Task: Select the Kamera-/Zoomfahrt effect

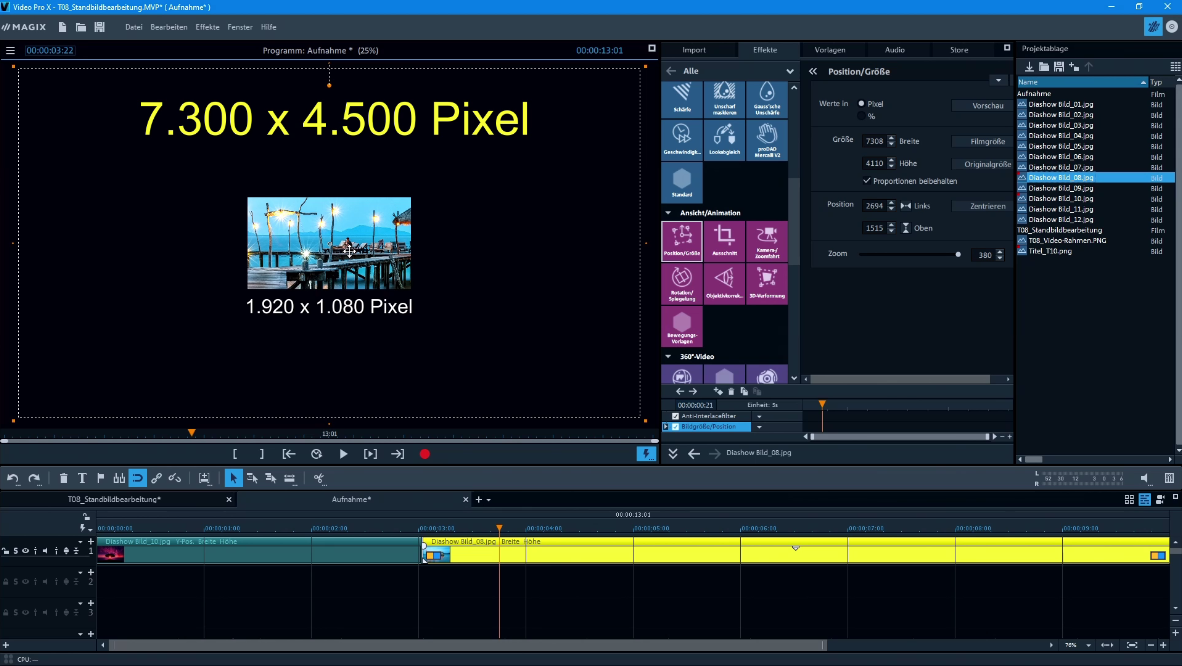Action: [766, 240]
